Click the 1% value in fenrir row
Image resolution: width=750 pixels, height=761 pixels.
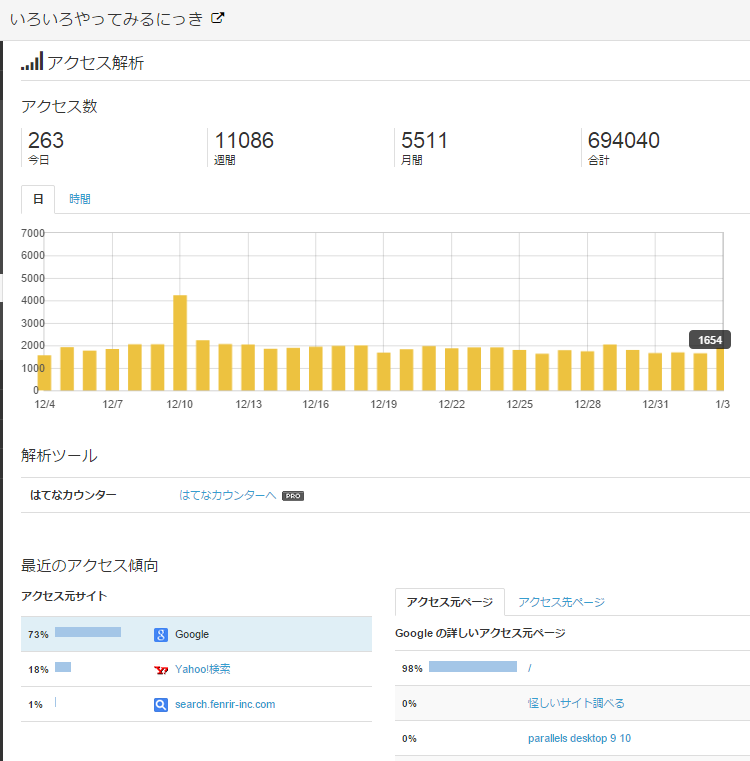click(35, 704)
